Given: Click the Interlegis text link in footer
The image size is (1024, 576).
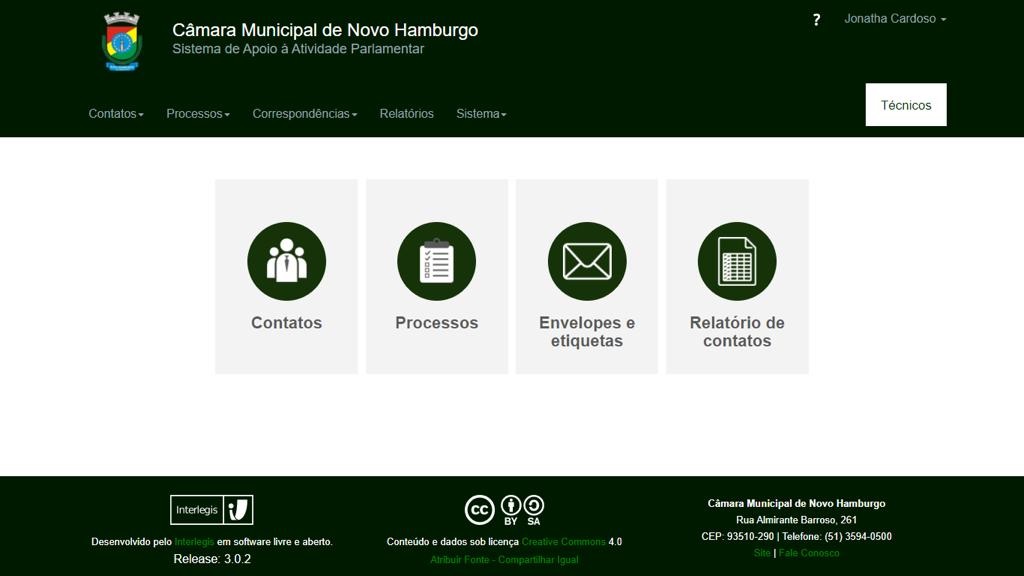Looking at the screenshot, I should click(x=194, y=542).
